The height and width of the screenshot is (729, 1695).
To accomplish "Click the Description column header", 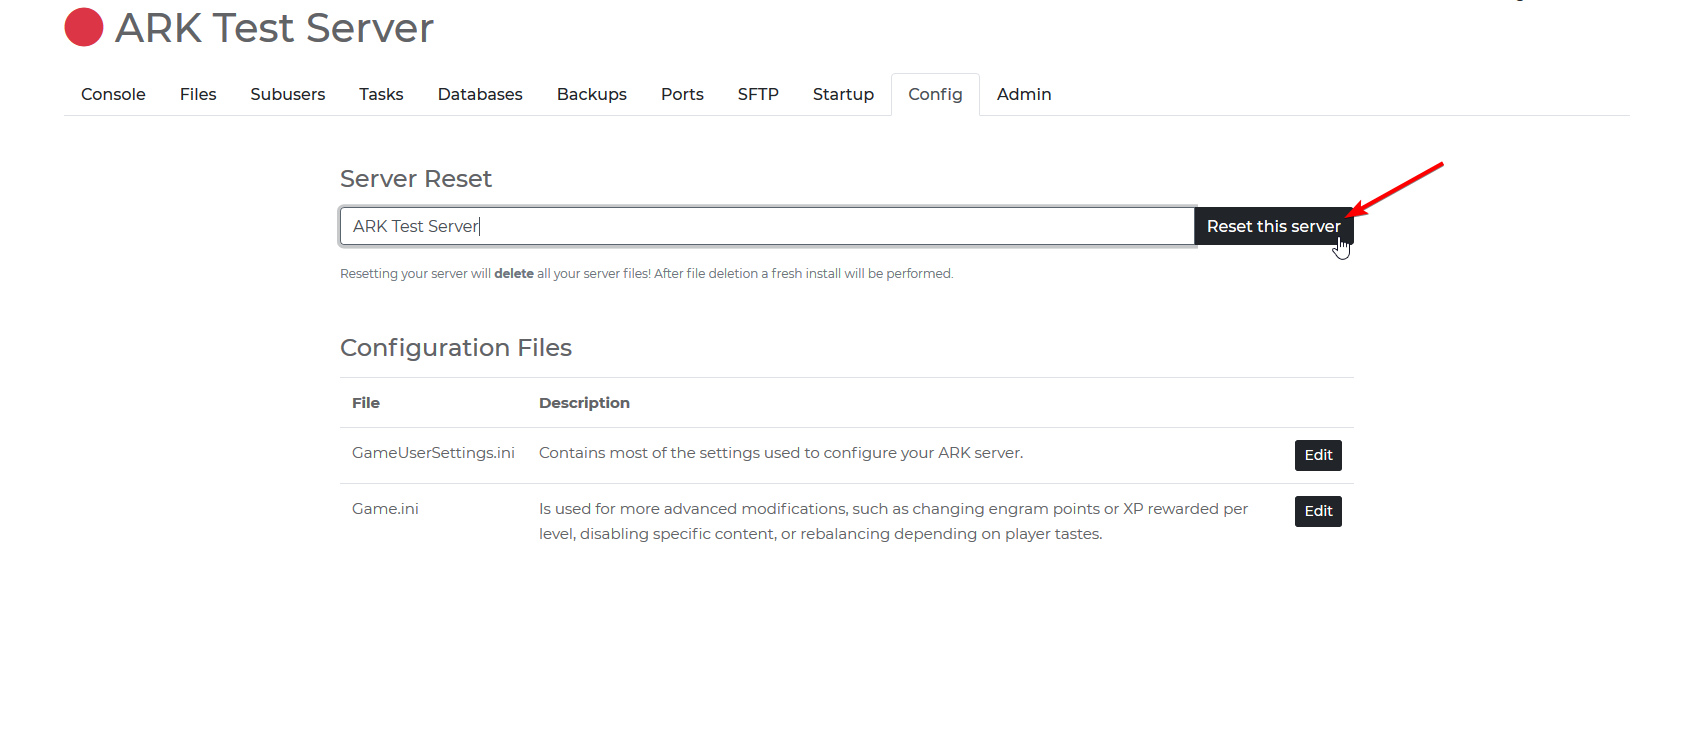I will pos(584,403).
